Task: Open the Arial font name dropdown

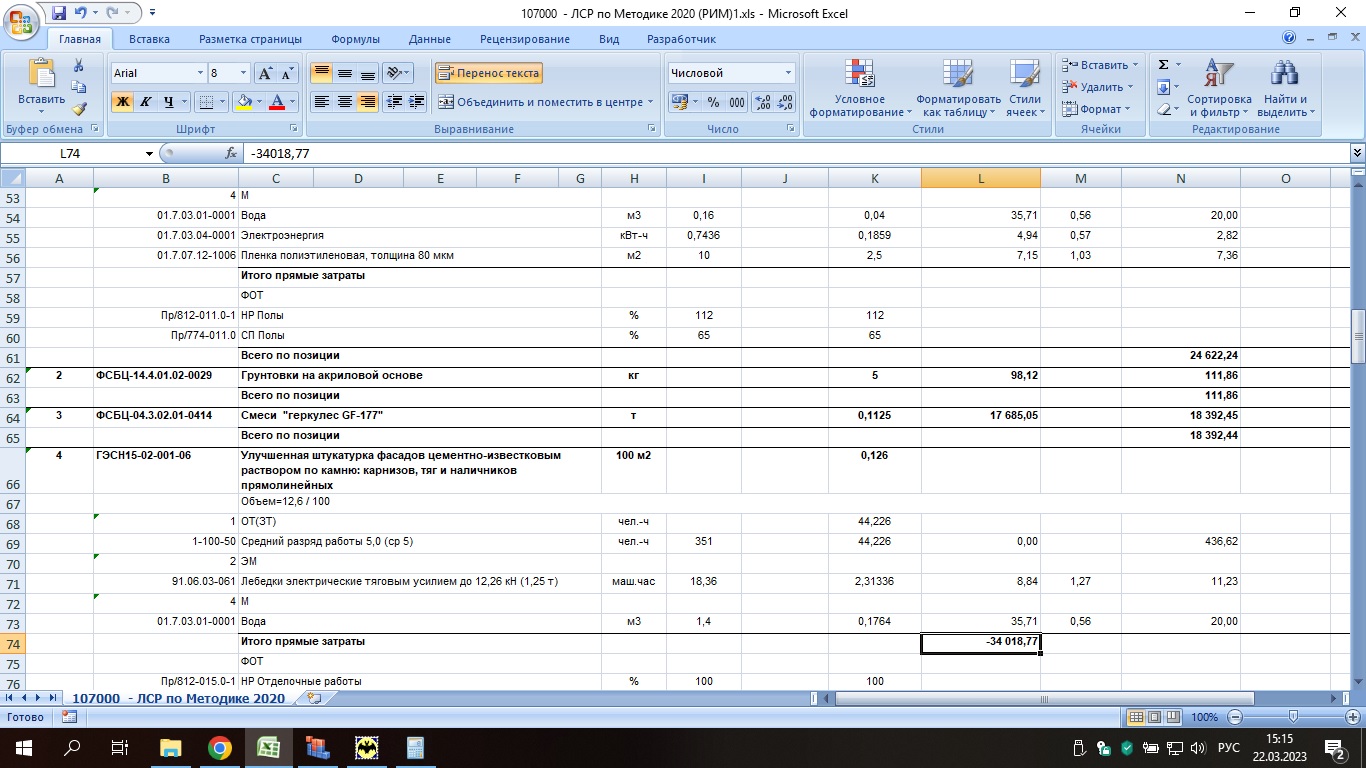Action: tap(198, 73)
